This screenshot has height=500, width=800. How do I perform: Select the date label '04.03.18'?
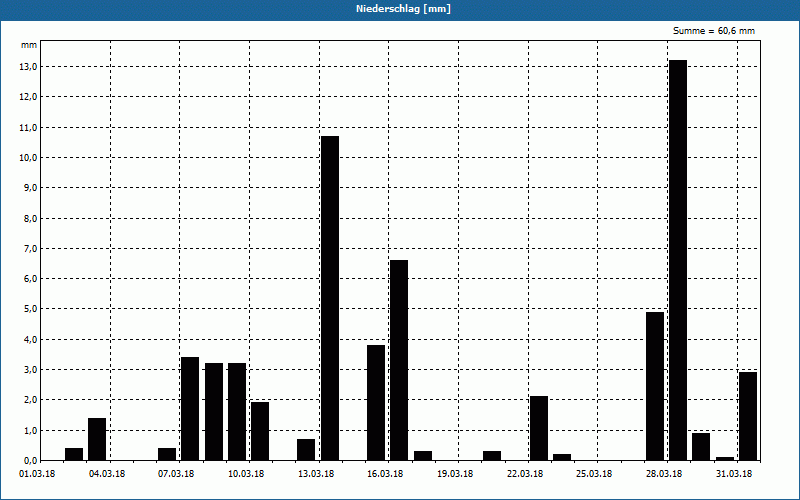point(106,474)
